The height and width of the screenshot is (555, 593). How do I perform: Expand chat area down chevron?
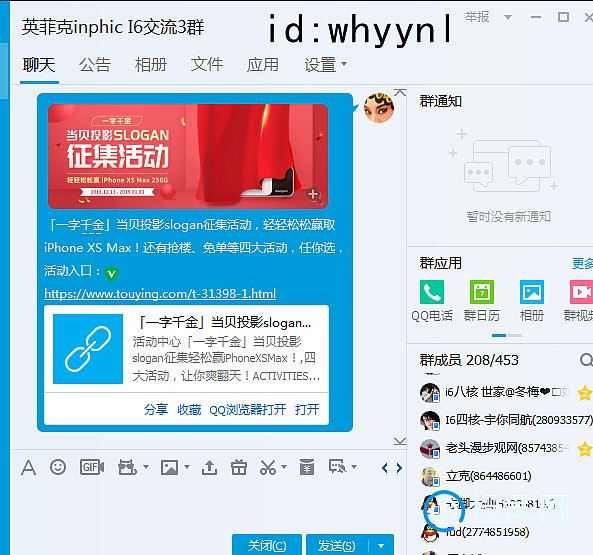400,441
